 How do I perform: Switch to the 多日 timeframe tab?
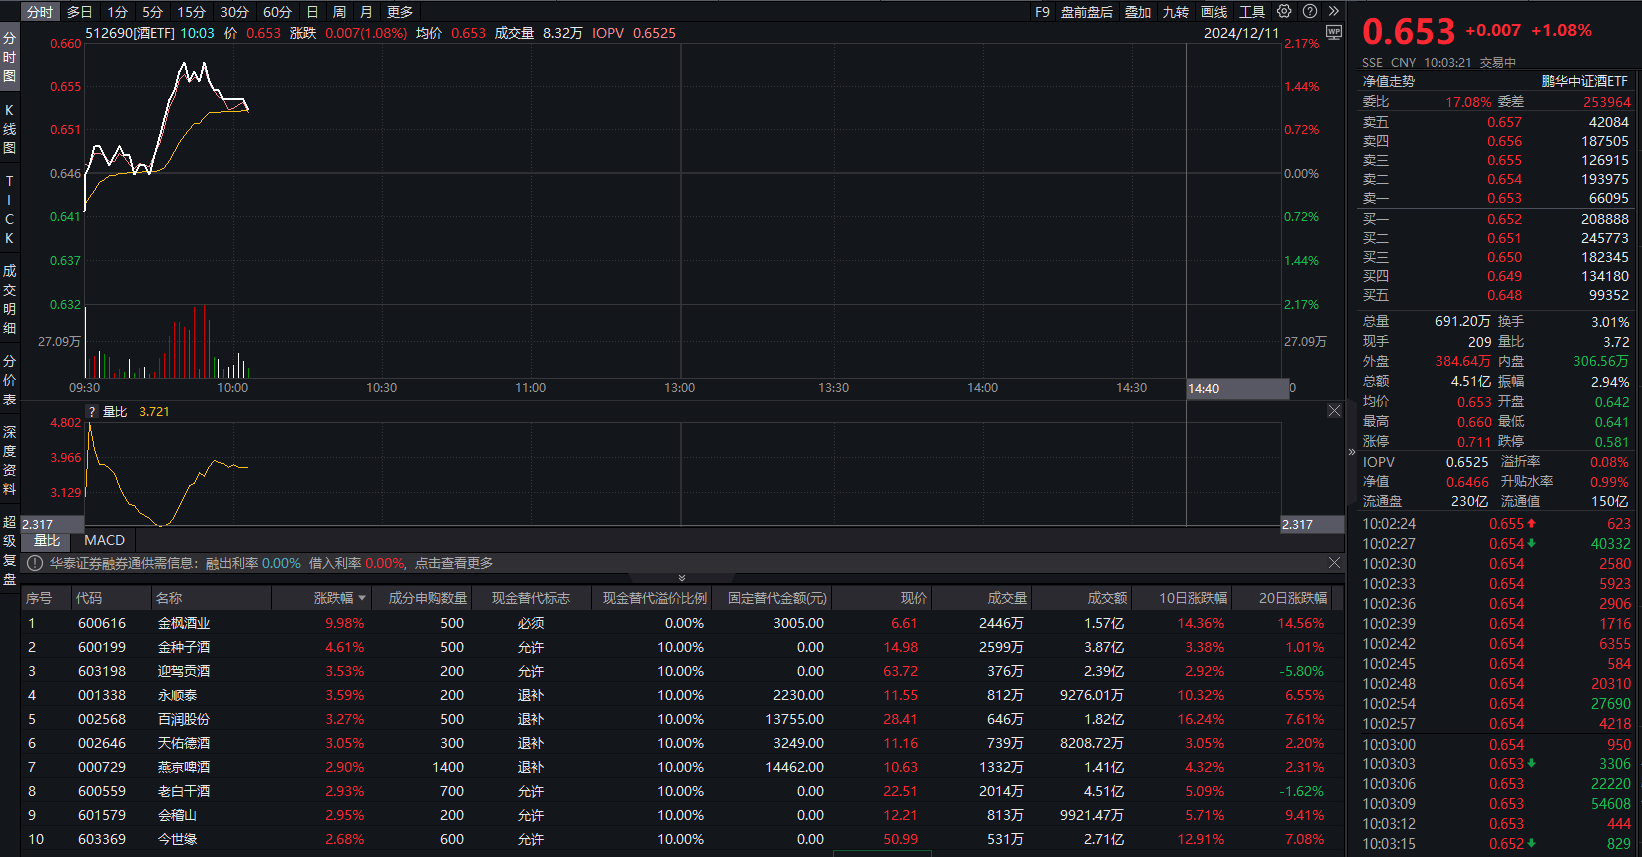coord(80,12)
